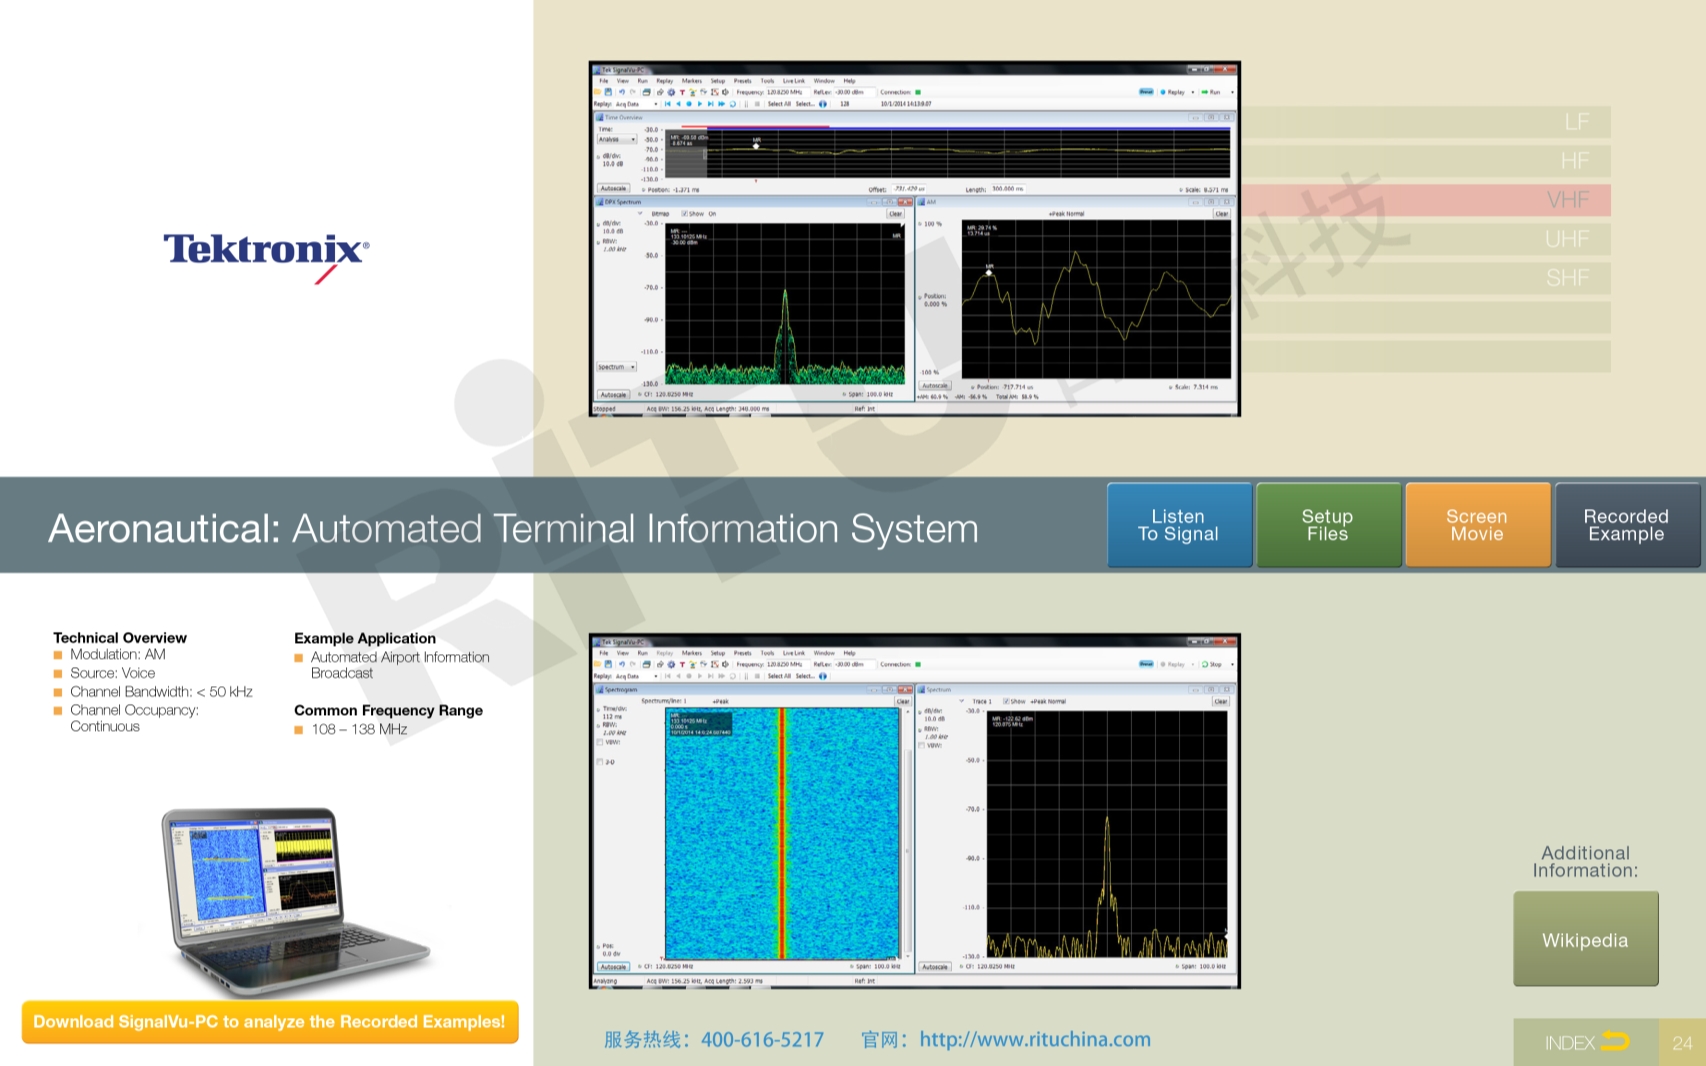Screen dimensions: 1706x1066
Task: Click the replay skip-to-first icon in top window
Action: [667, 104]
